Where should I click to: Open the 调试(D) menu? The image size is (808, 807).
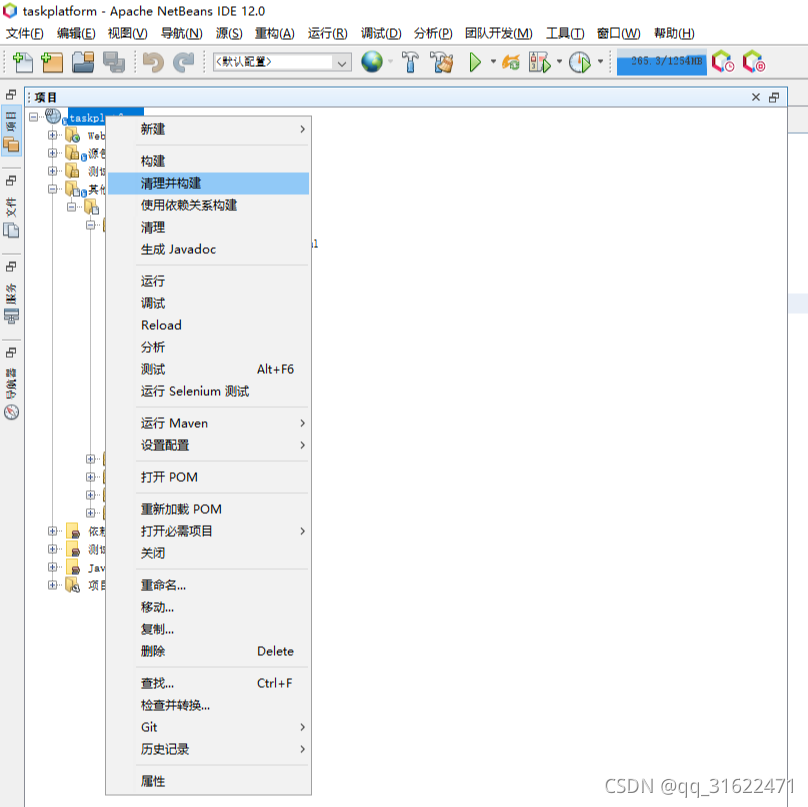pos(381,33)
